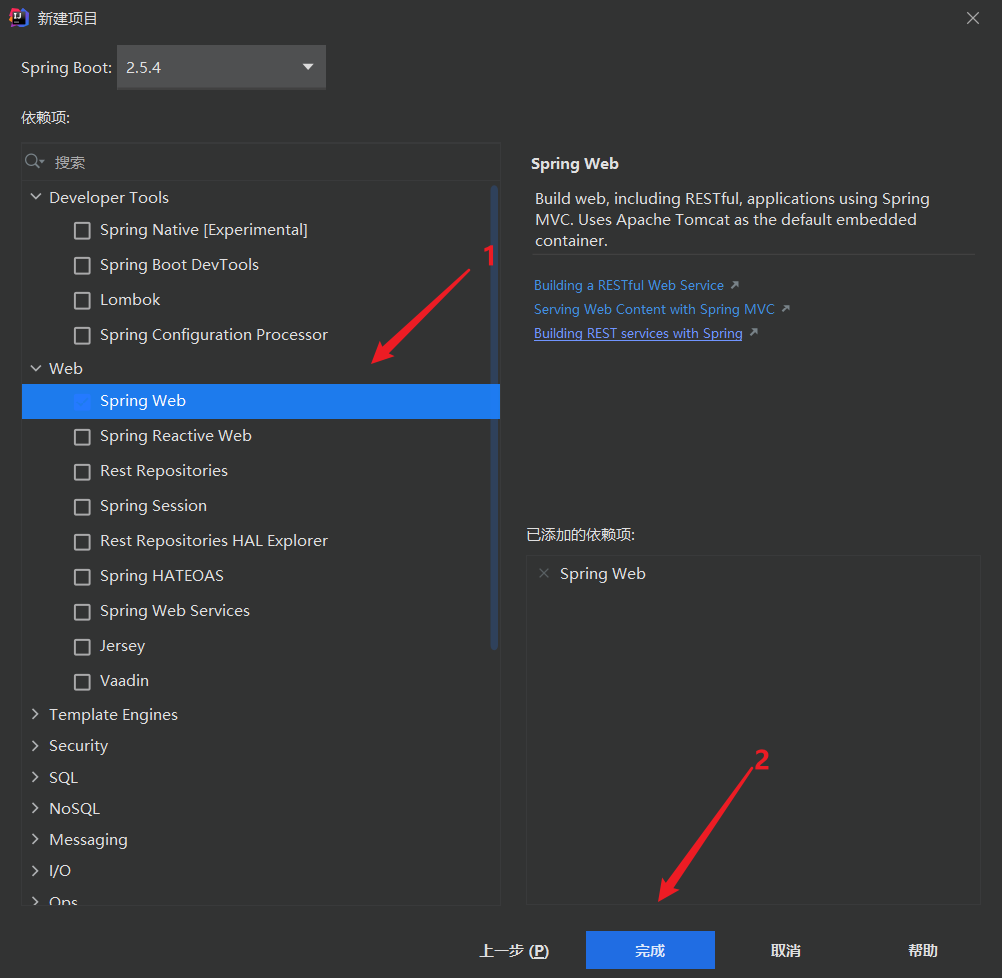Click the 帮助 help button
The width and height of the screenshot is (1002, 978).
click(x=922, y=950)
